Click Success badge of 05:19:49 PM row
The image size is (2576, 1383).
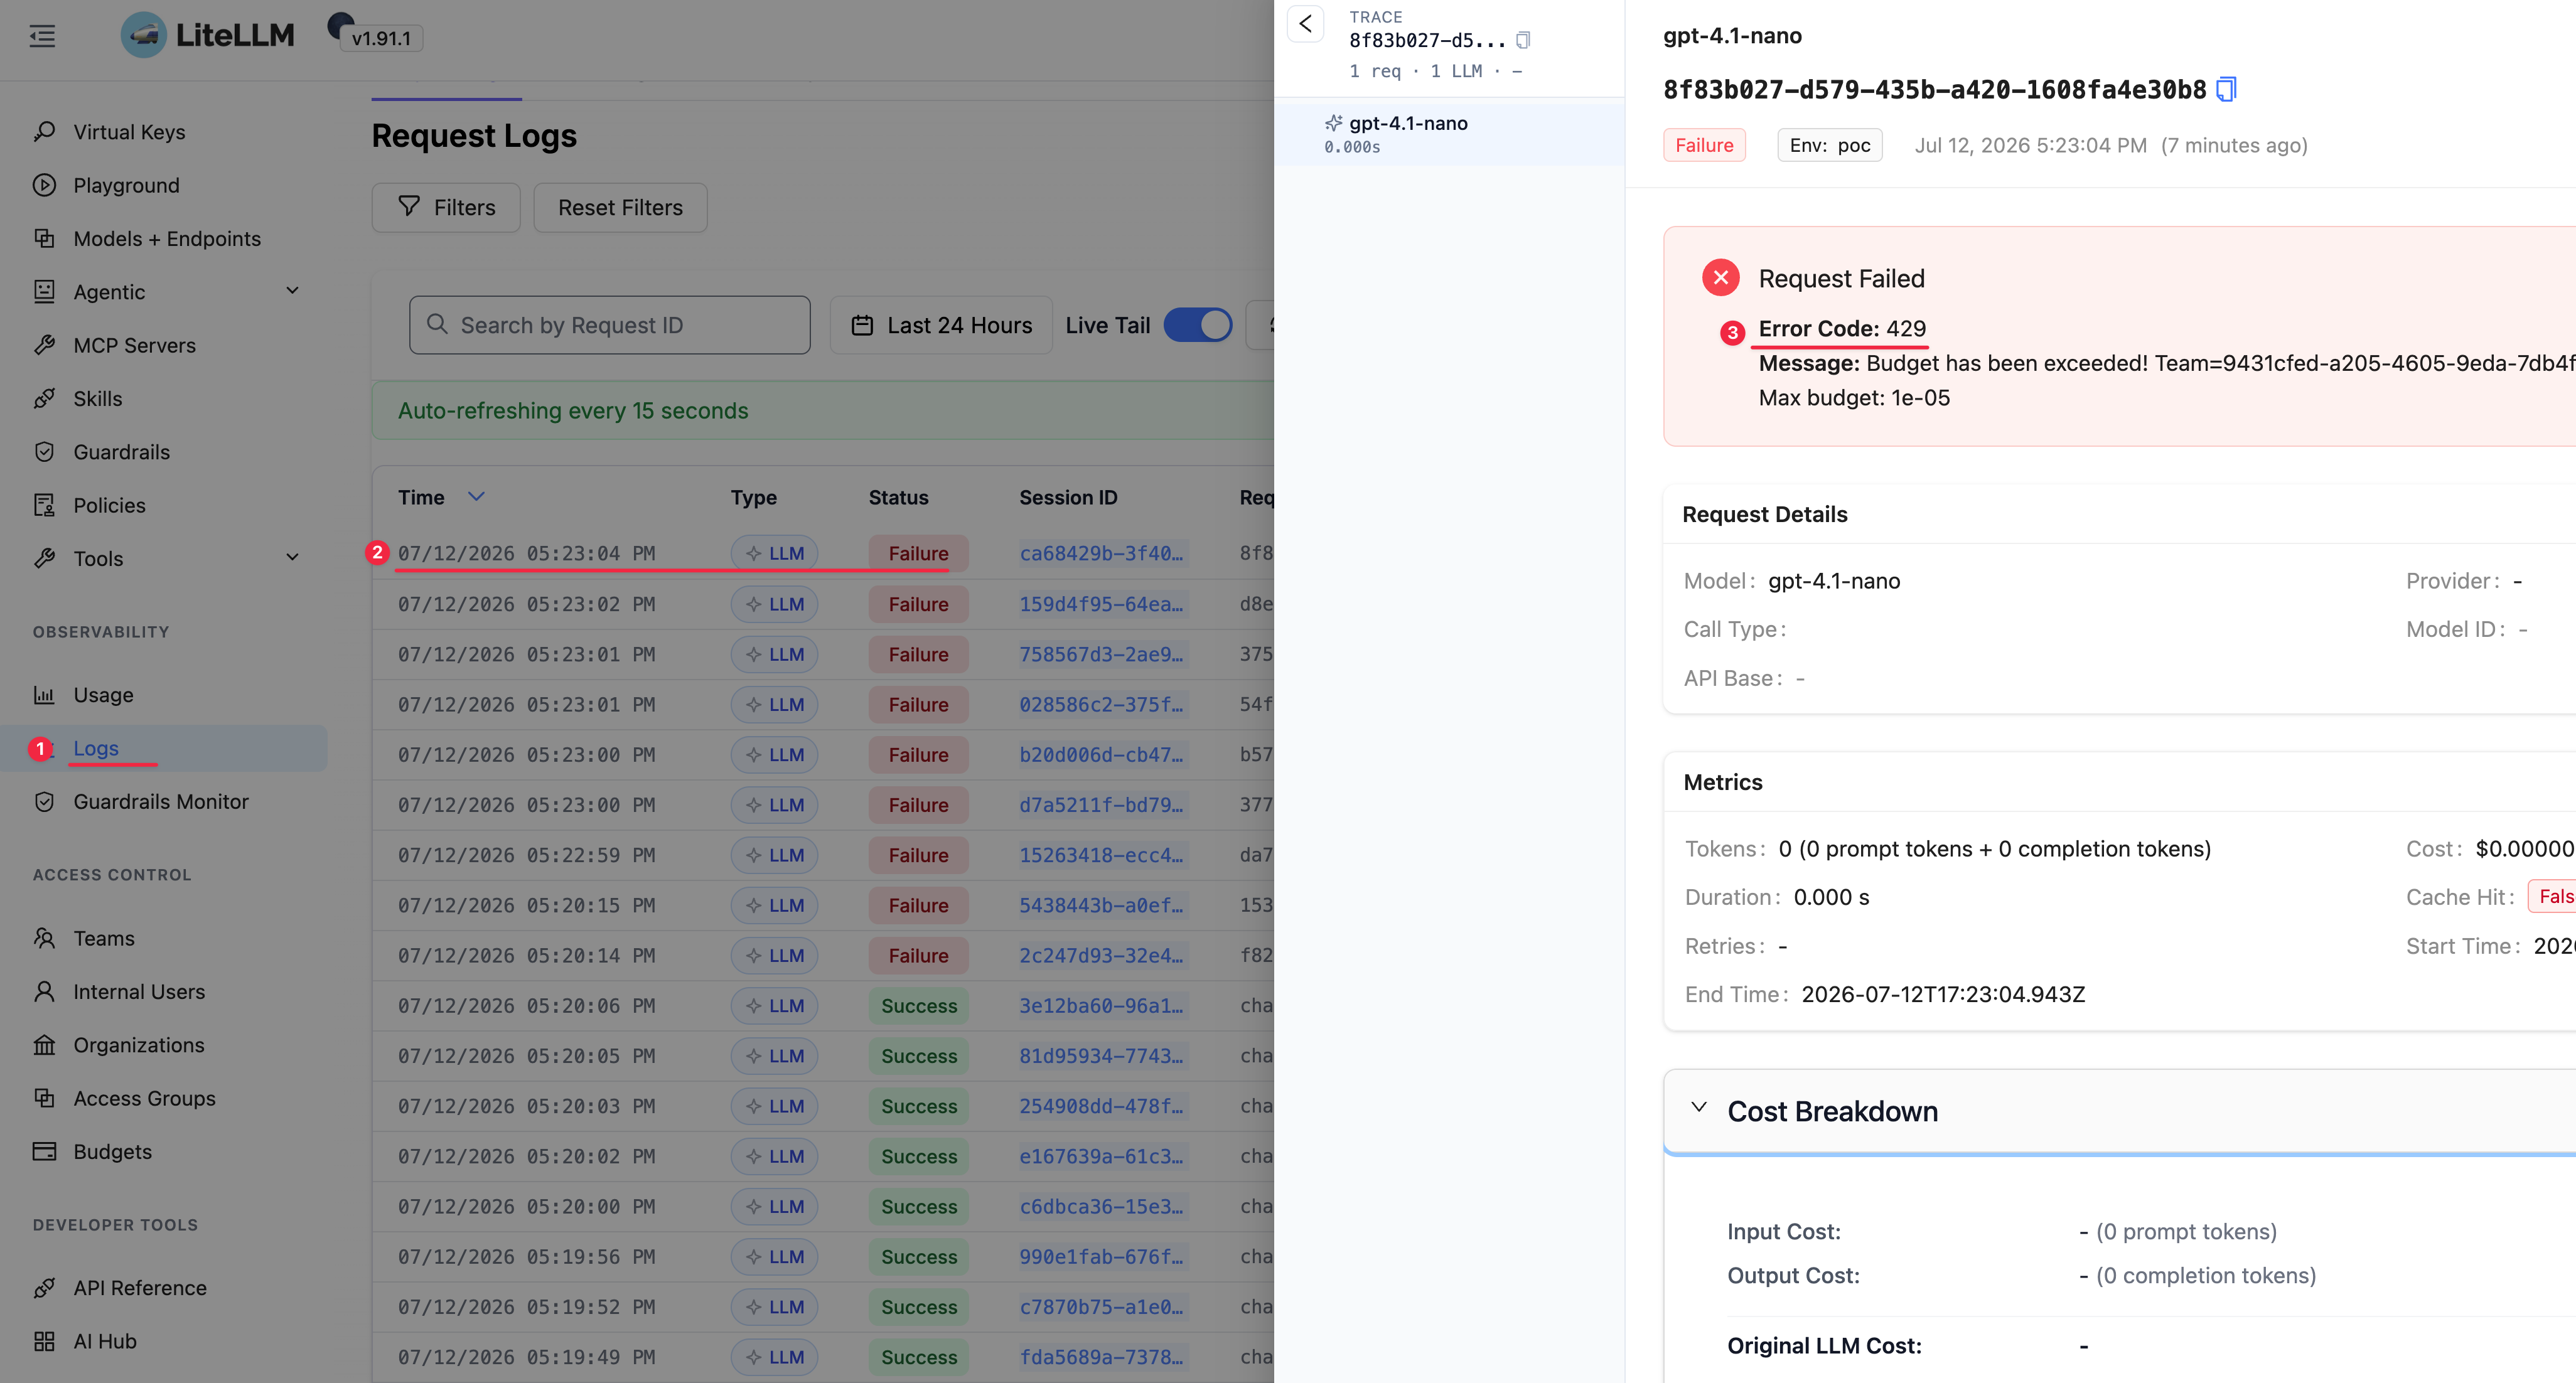point(918,1357)
